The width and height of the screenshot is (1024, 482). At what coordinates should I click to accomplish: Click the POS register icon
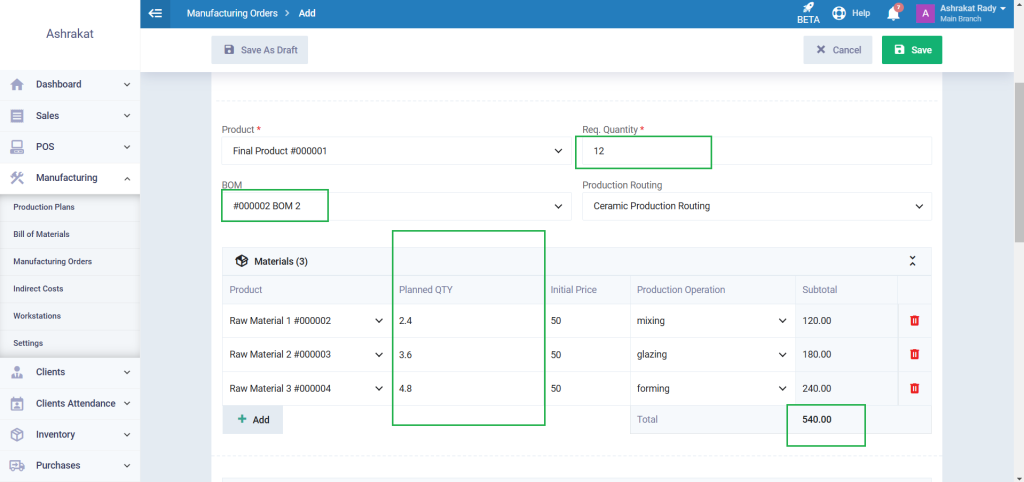tap(17, 147)
